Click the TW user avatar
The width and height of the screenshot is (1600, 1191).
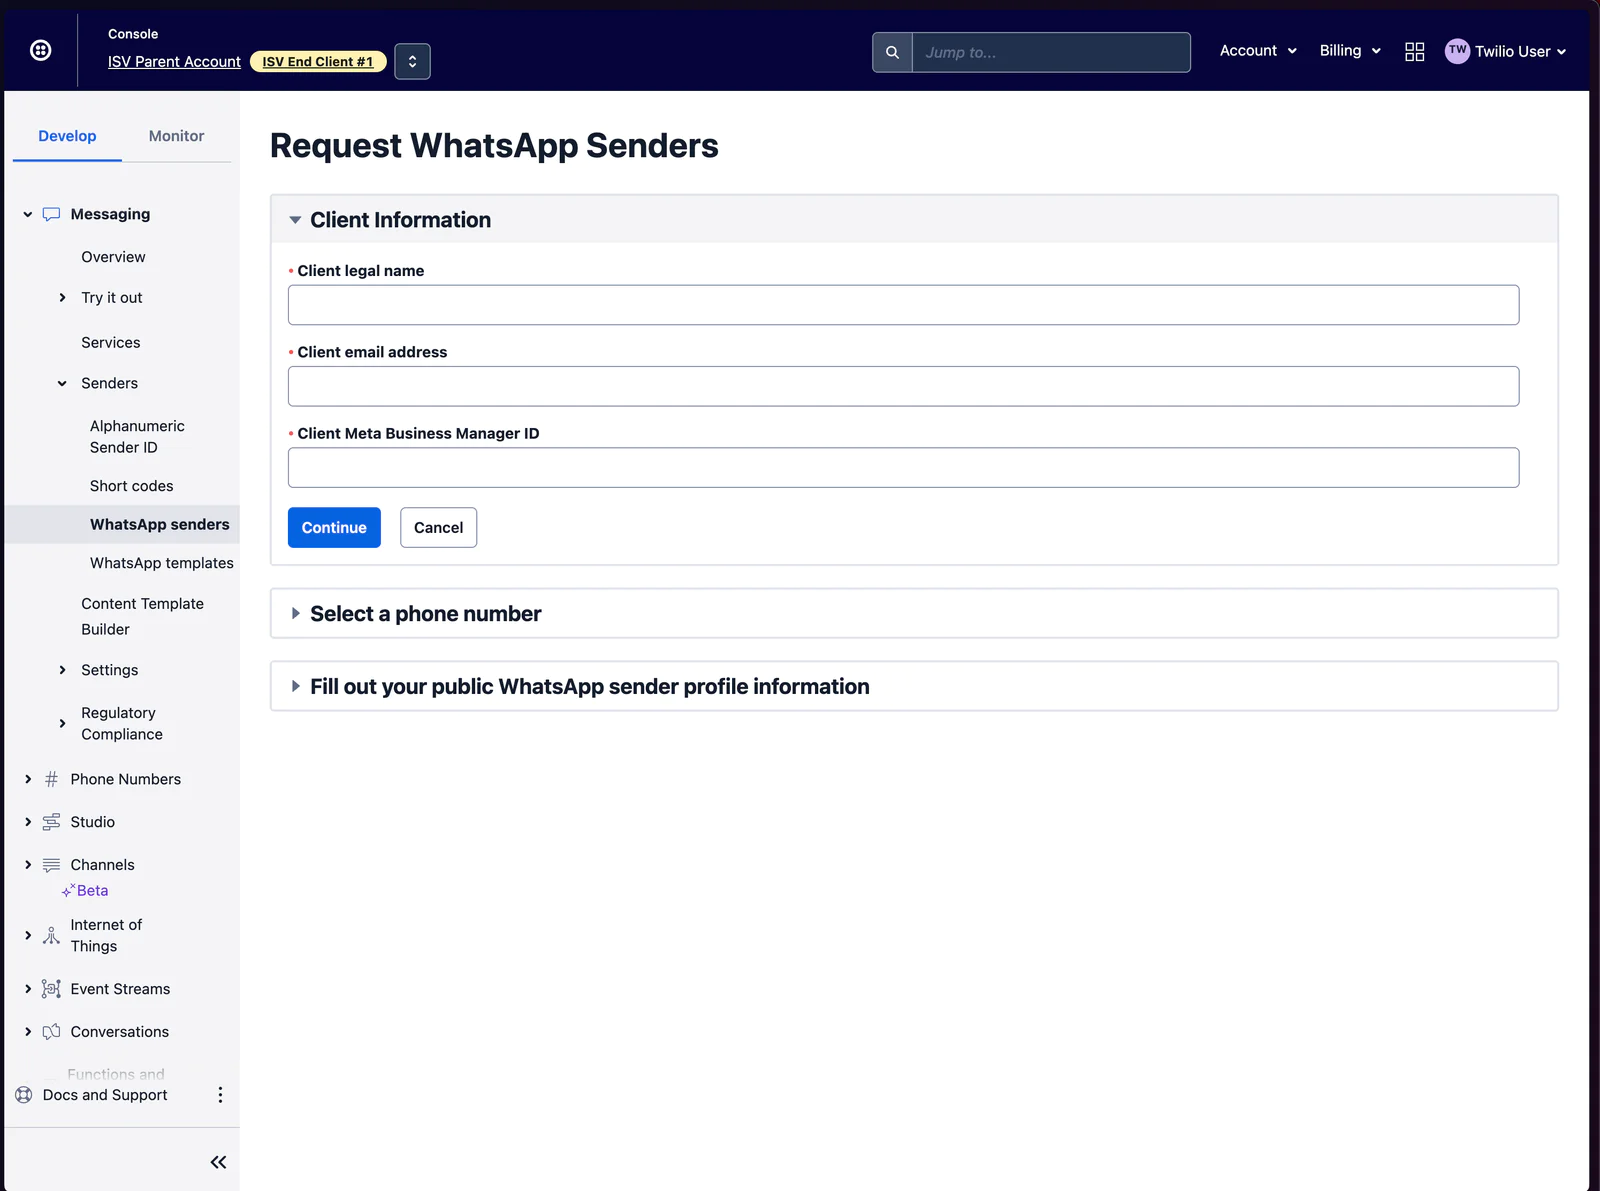click(1457, 51)
